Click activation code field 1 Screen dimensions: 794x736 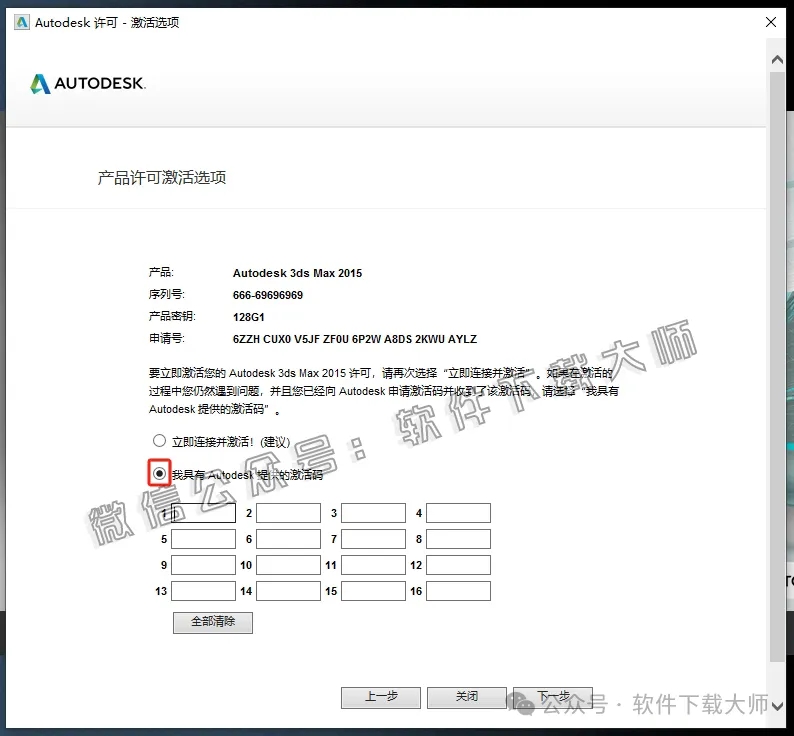click(x=204, y=513)
